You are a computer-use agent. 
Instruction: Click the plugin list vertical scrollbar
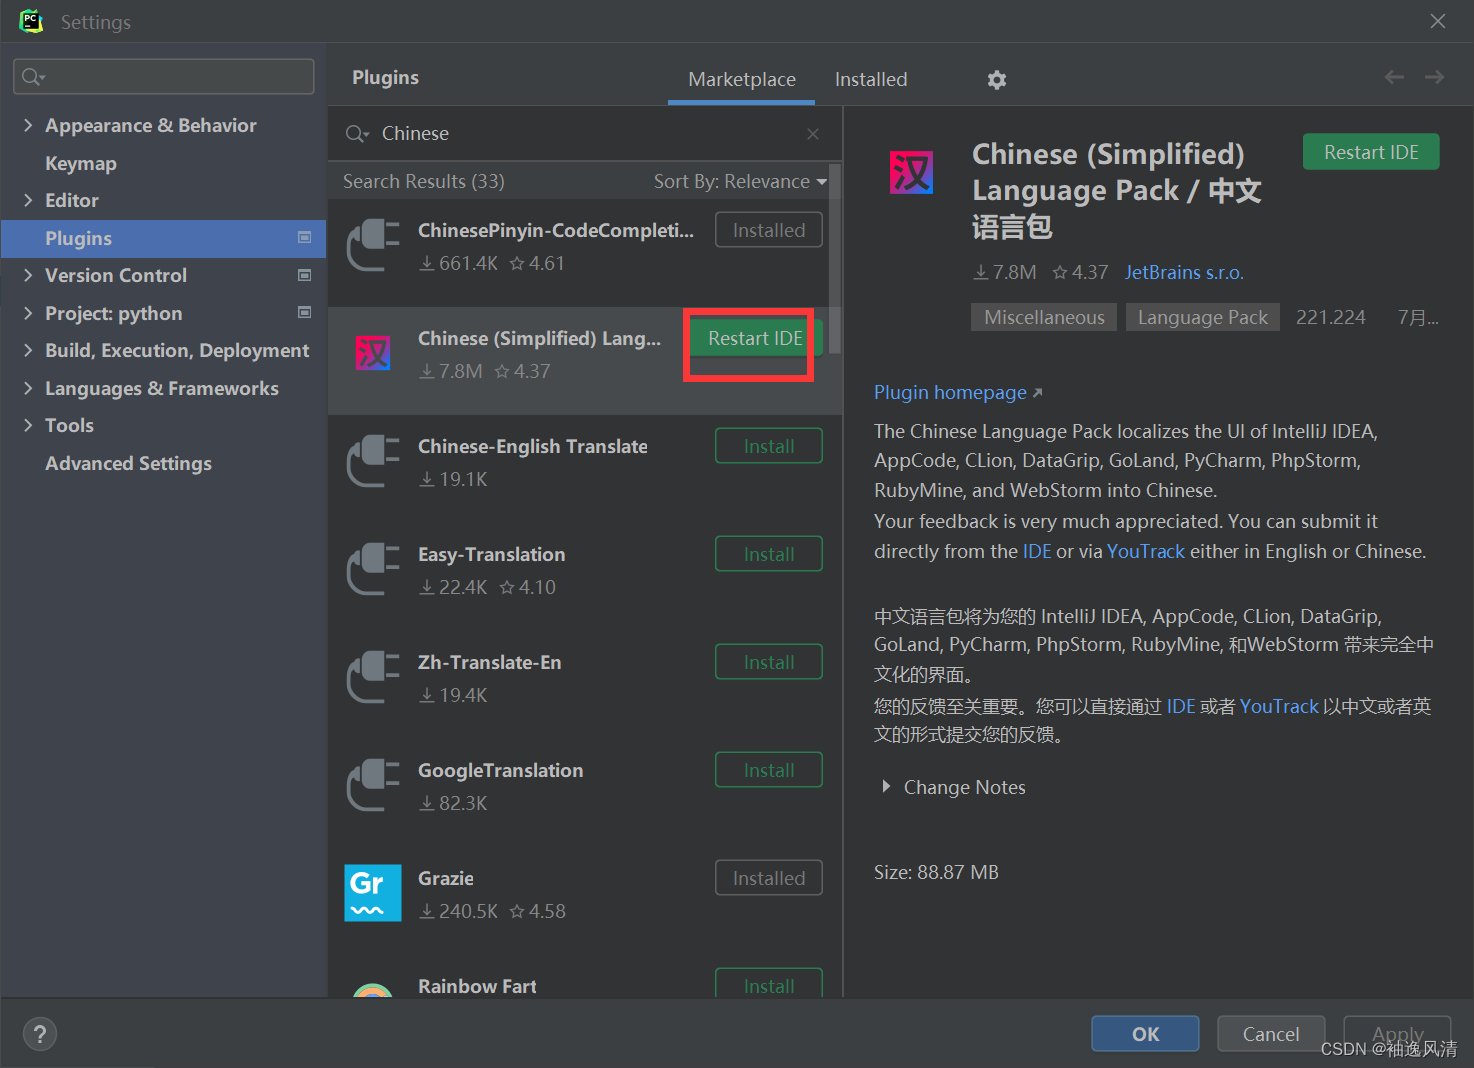point(835,258)
